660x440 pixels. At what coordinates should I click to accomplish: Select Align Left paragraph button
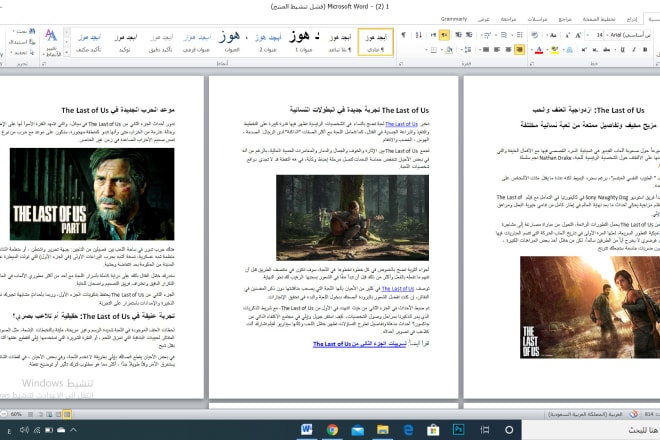[x=496, y=50]
